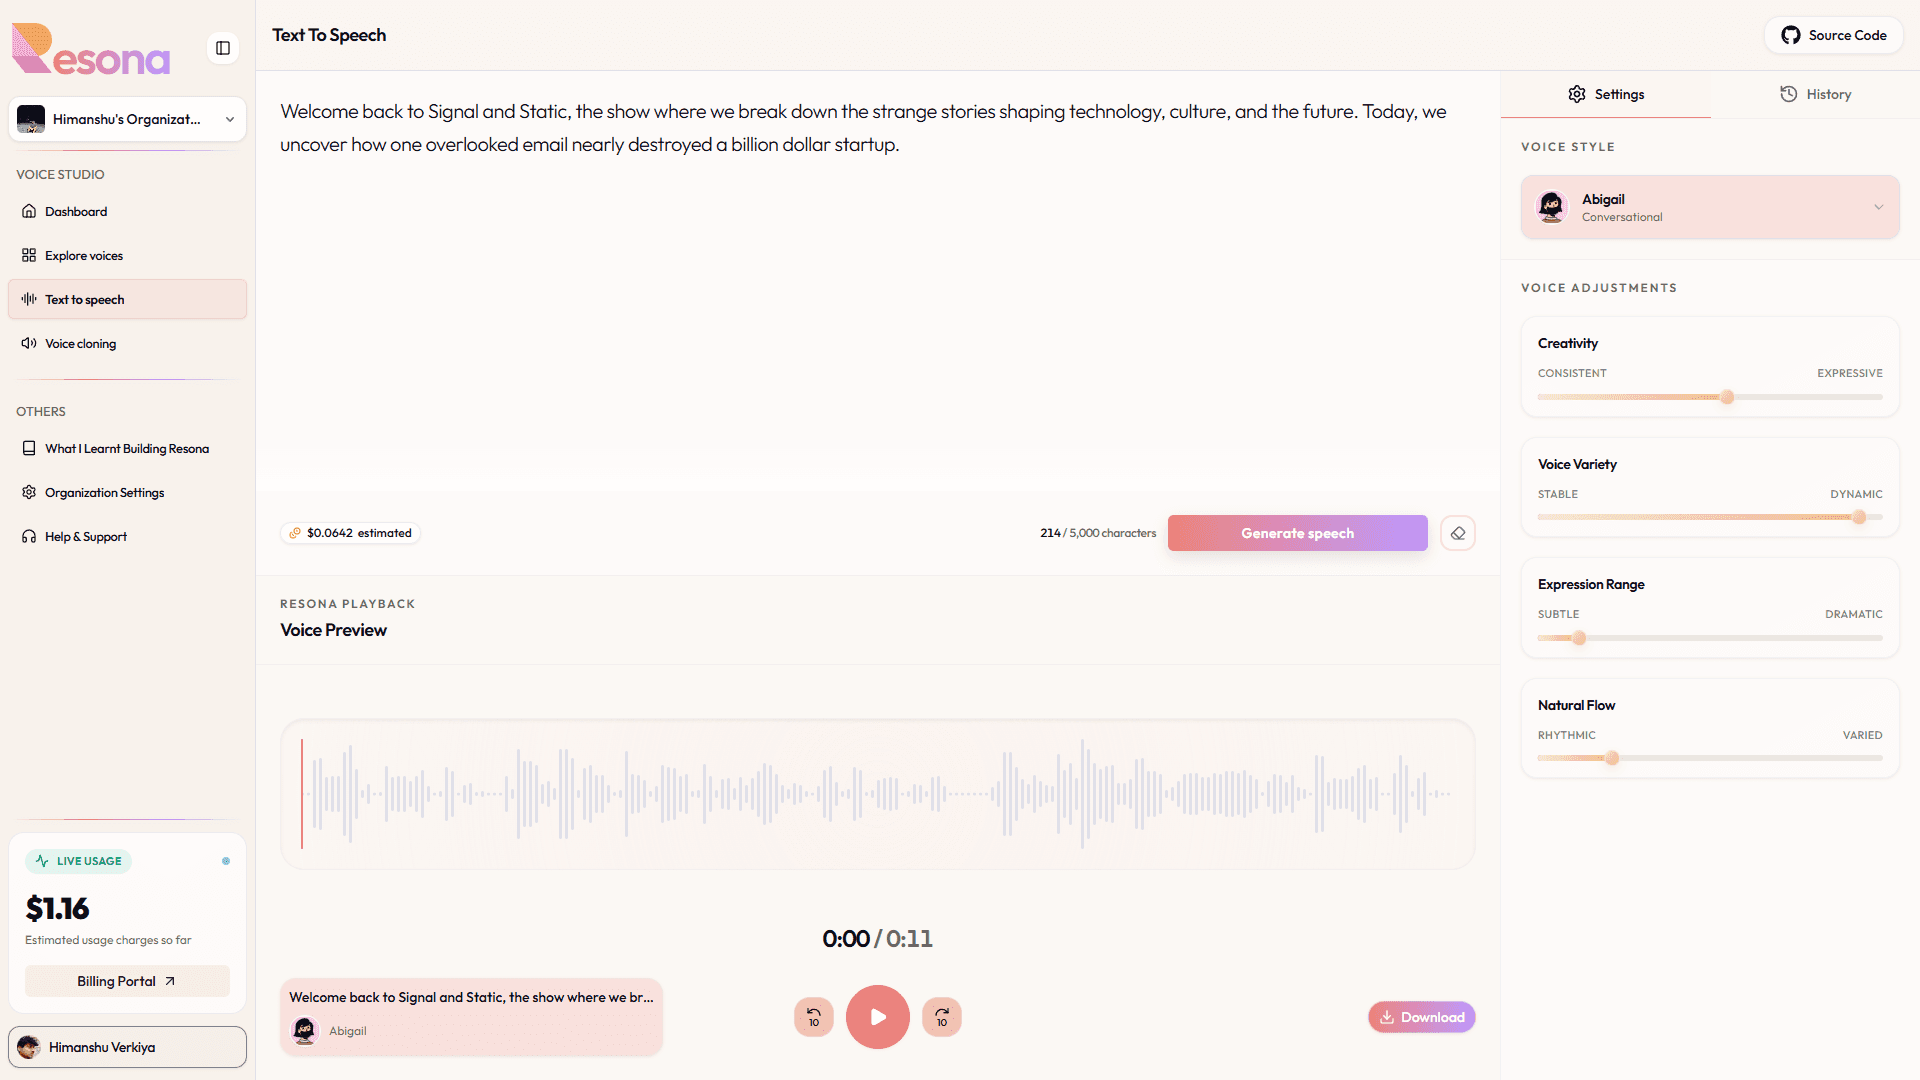Click the Live Usage badge
Image resolution: width=1920 pixels, height=1080 pixels.
[x=78, y=861]
